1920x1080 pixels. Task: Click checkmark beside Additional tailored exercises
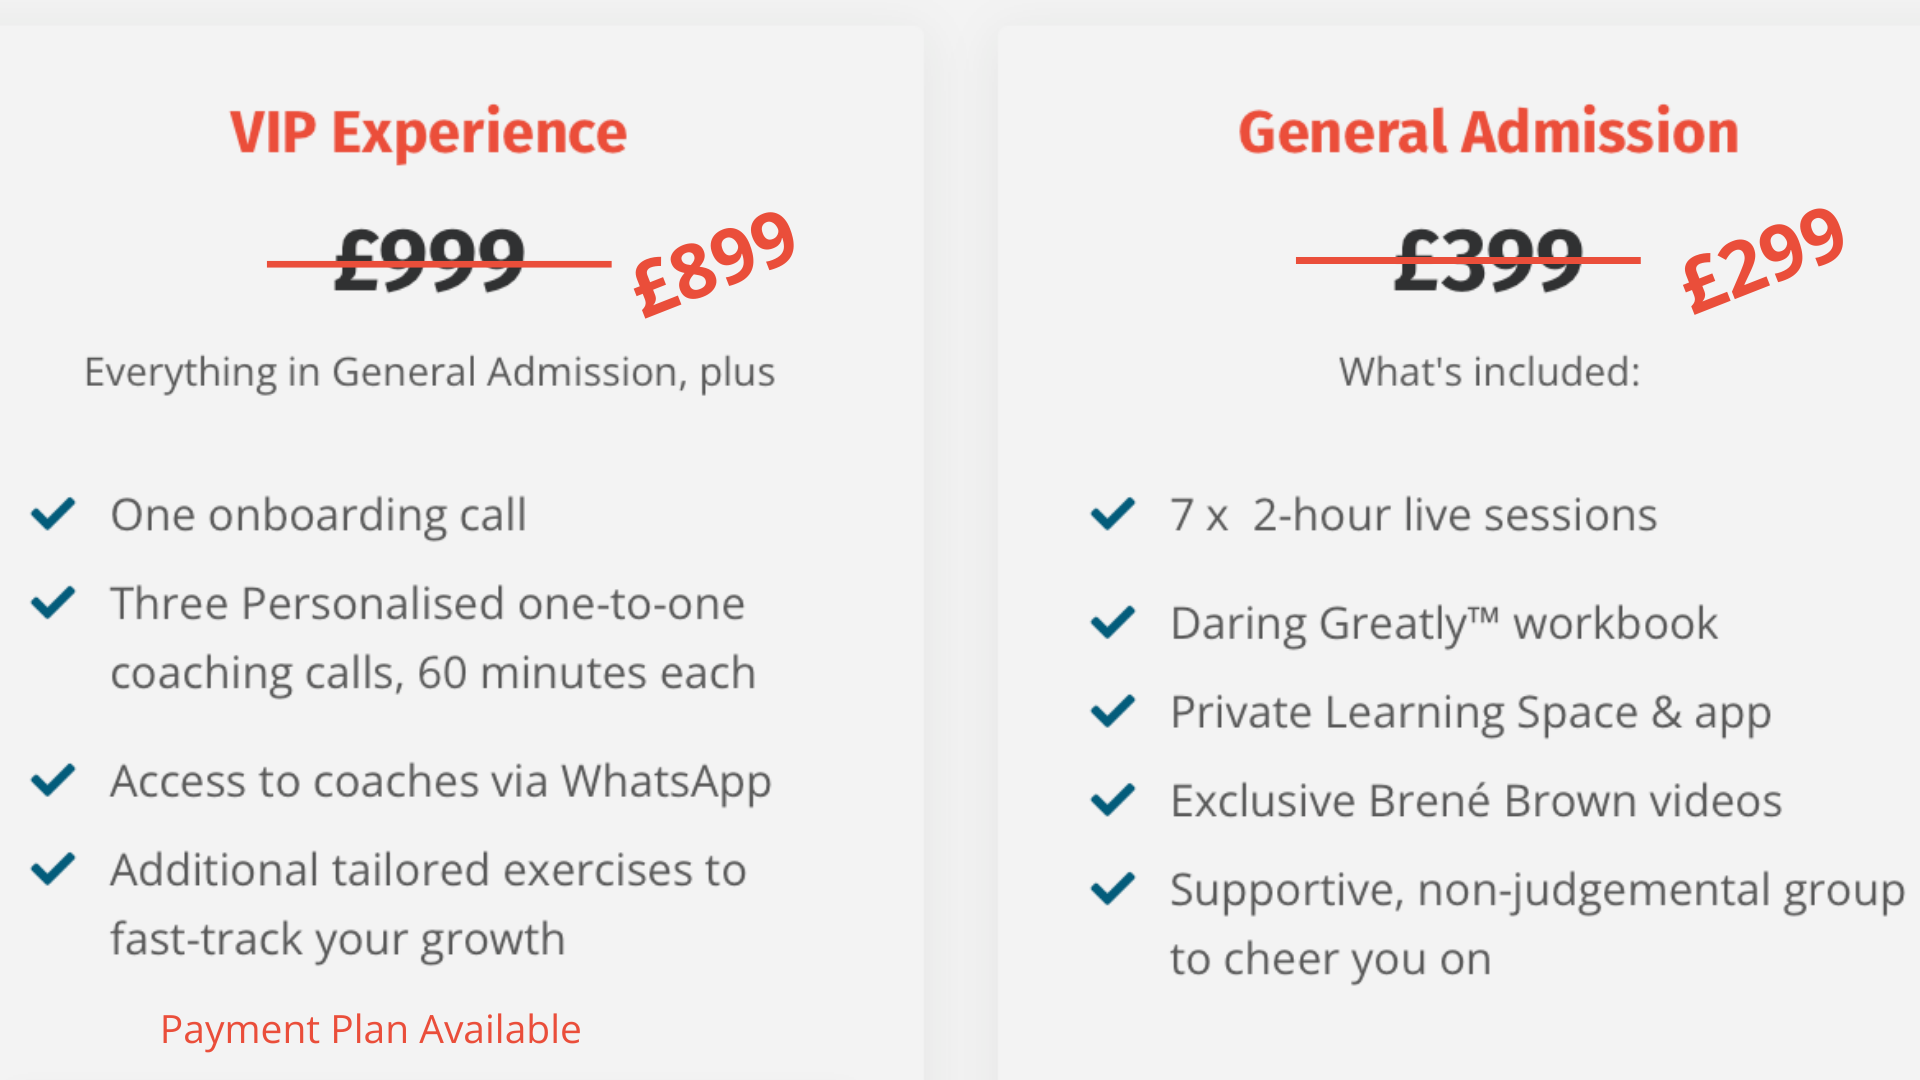pyautogui.click(x=53, y=869)
